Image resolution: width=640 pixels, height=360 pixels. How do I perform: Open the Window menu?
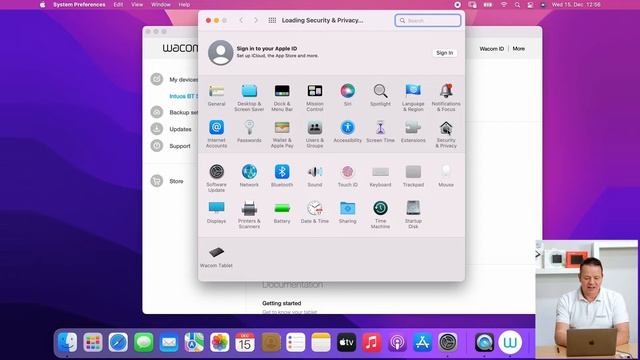pyautogui.click(x=161, y=5)
